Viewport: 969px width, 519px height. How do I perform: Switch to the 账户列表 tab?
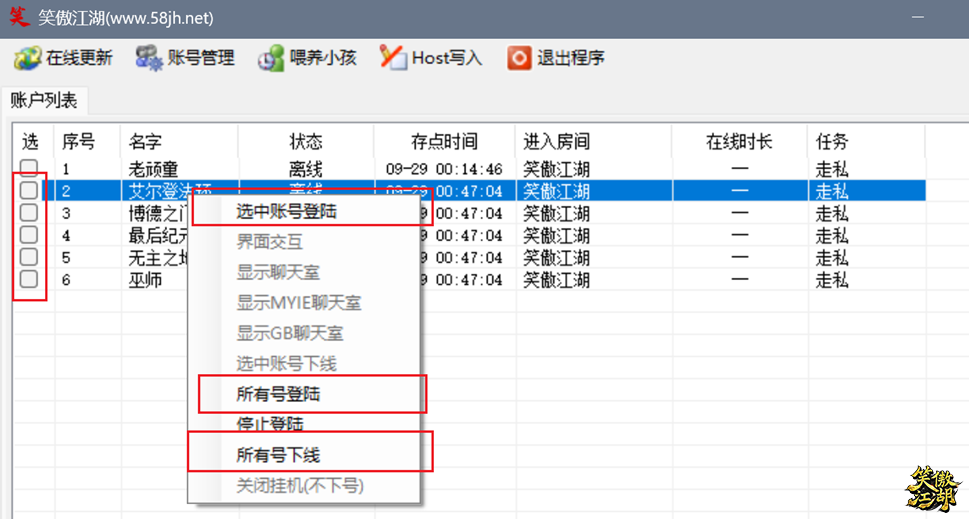coord(44,101)
